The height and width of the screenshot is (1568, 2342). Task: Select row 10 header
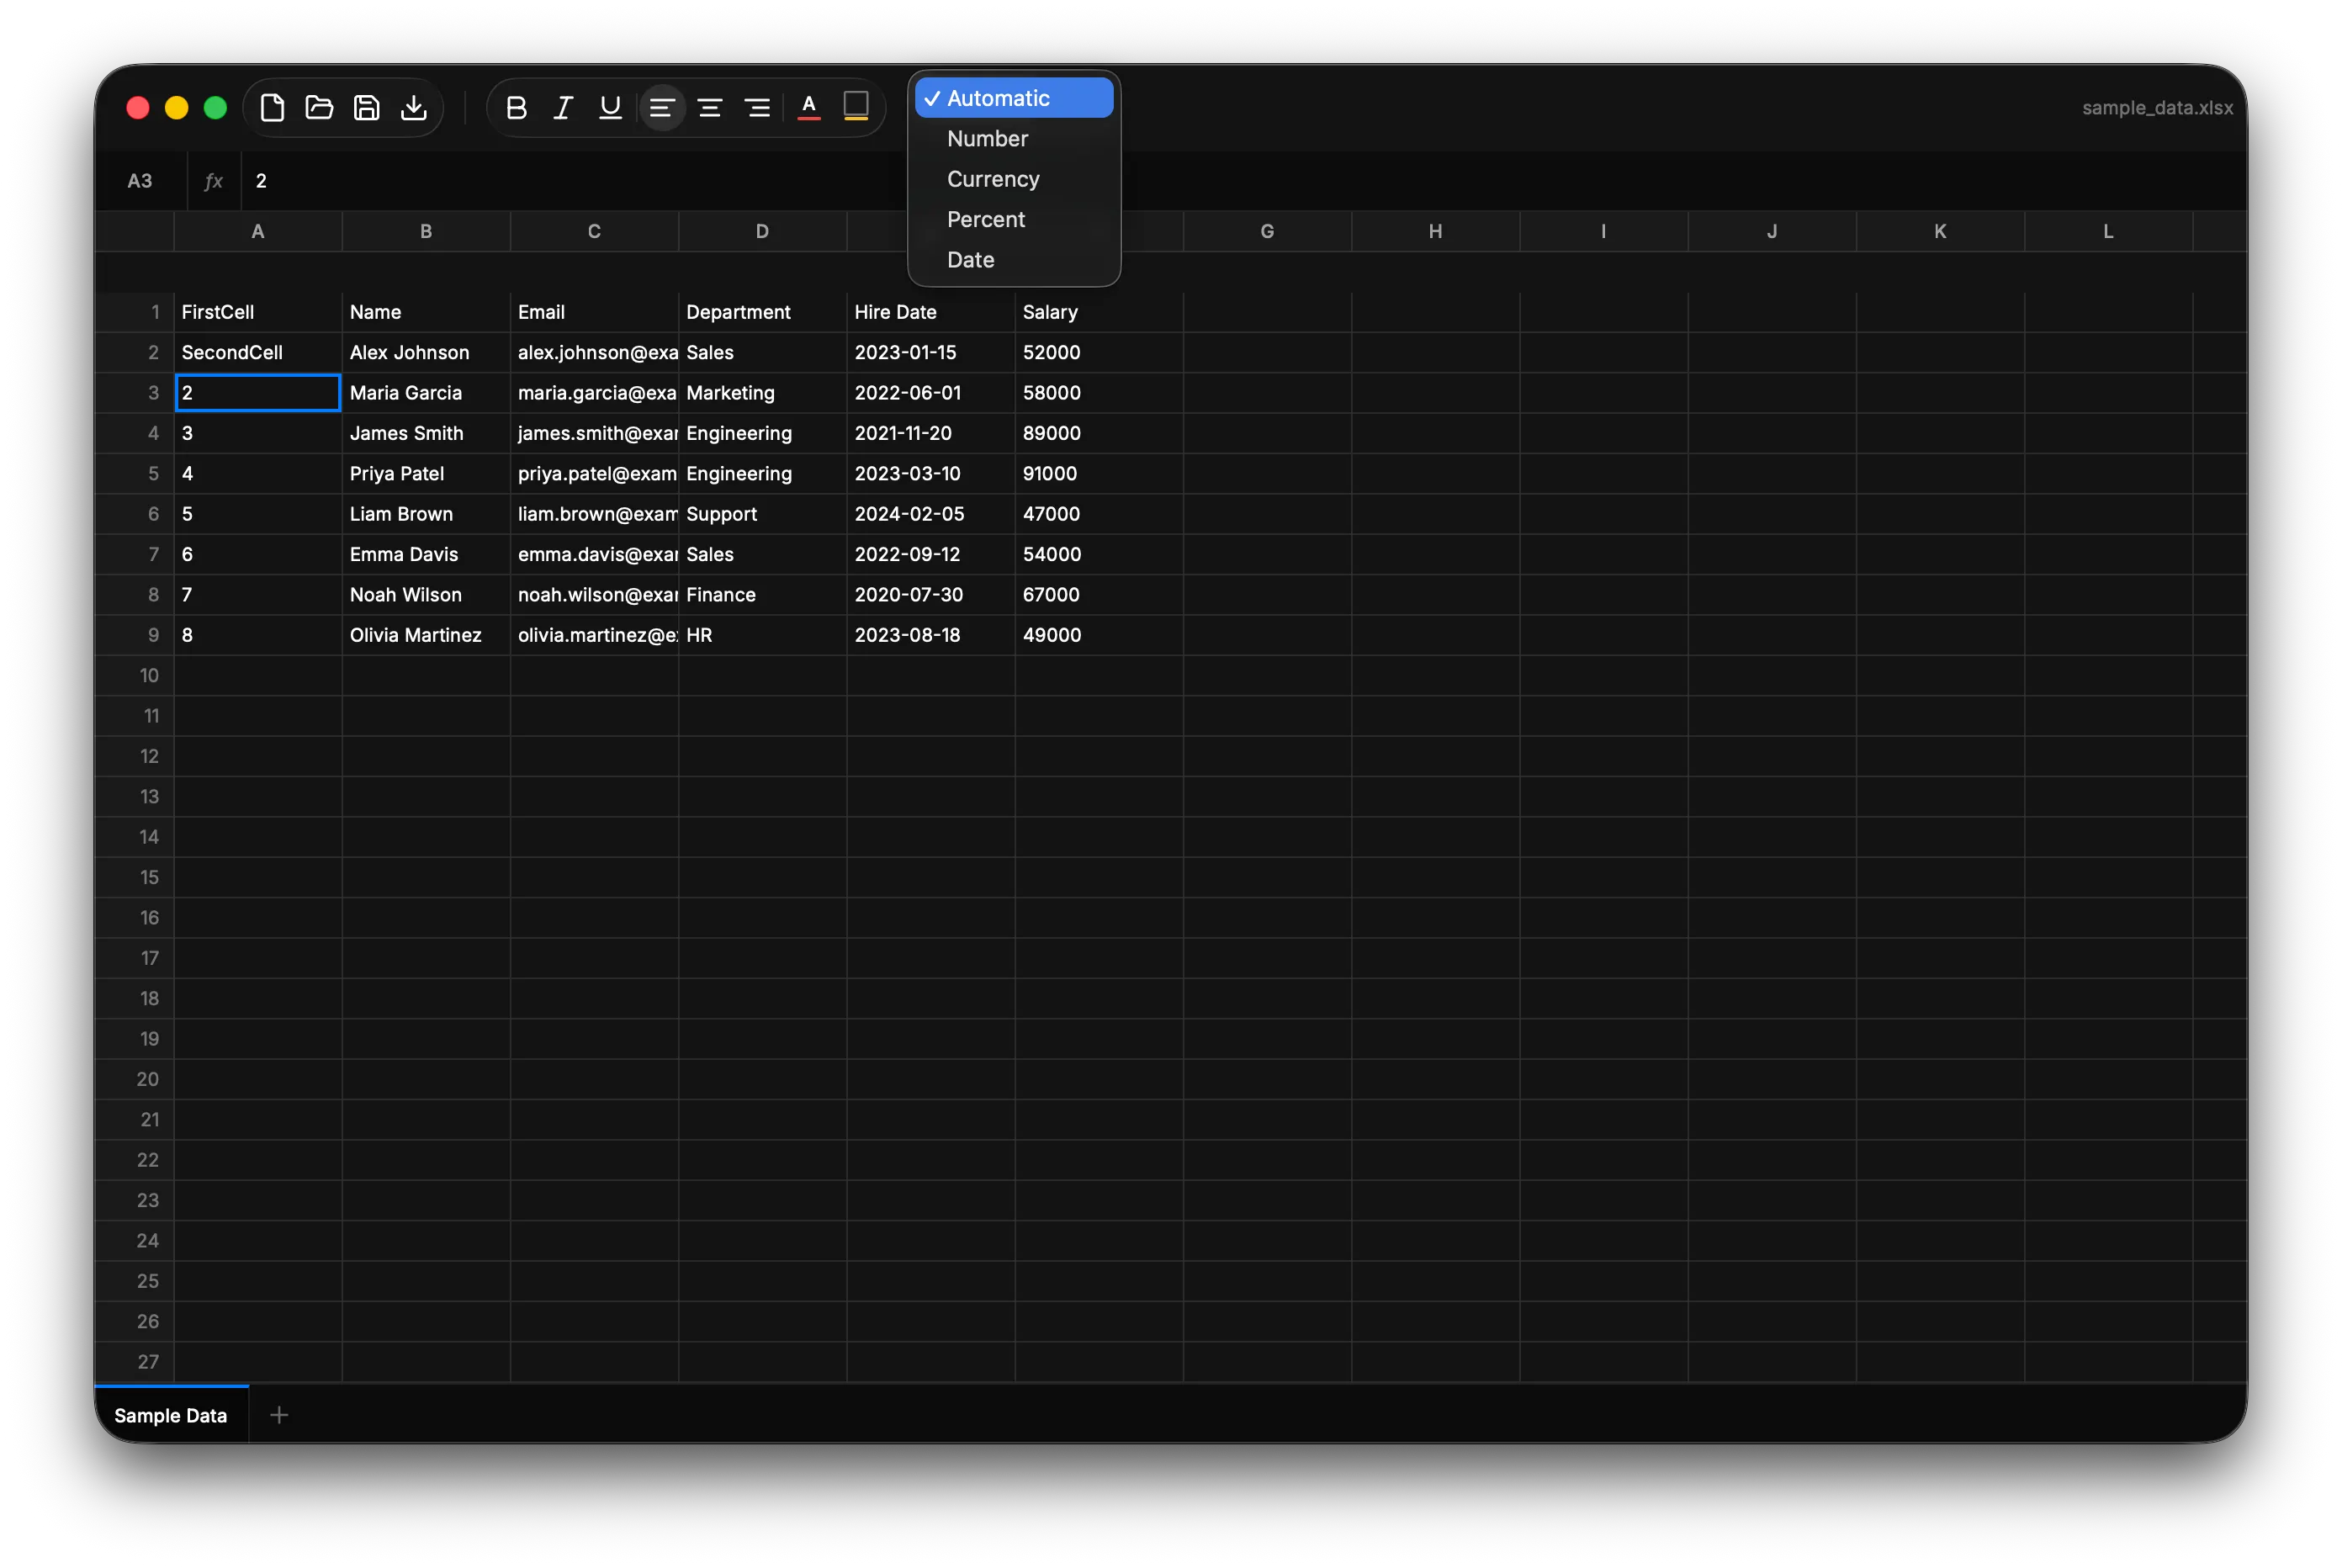point(135,675)
